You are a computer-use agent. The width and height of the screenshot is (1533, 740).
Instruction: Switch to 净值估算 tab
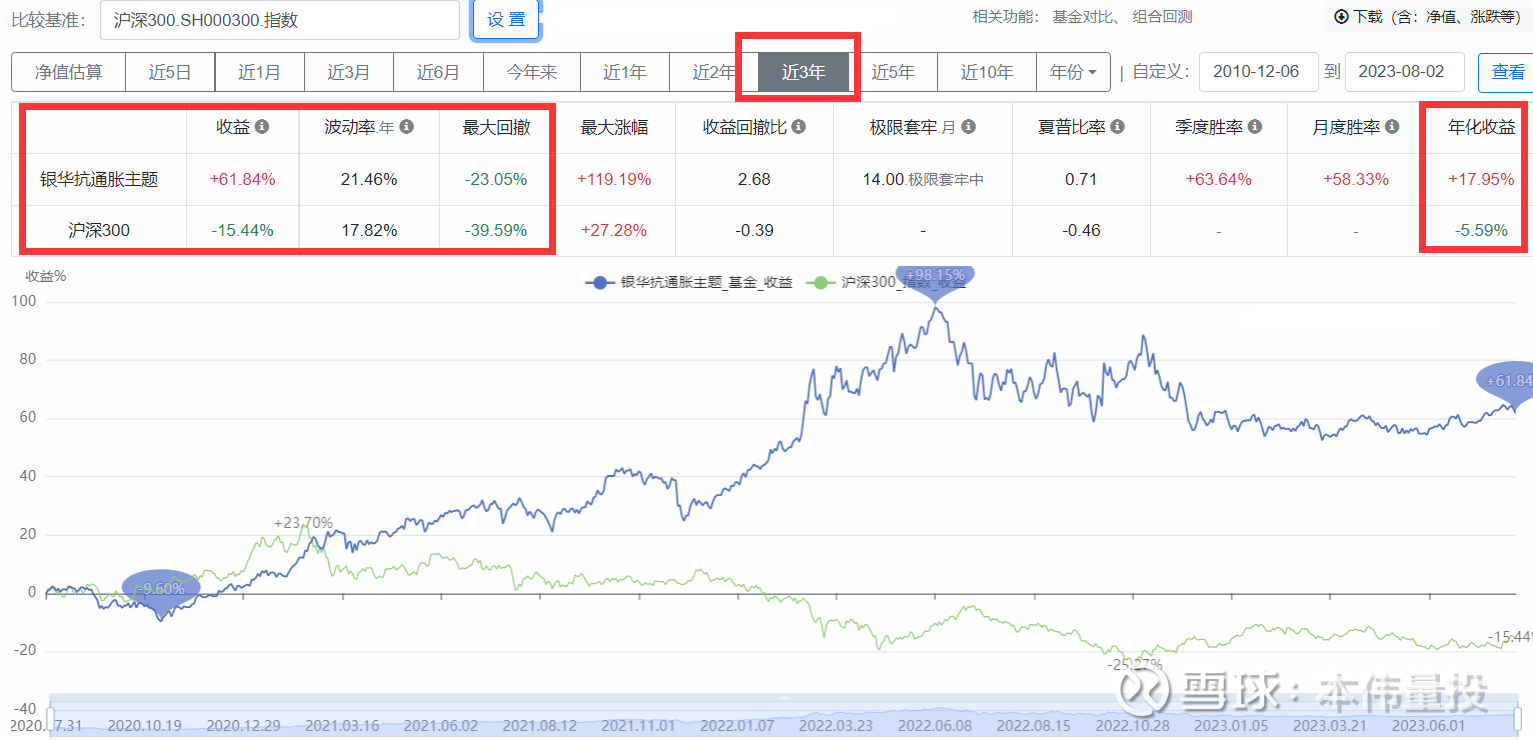coord(69,72)
